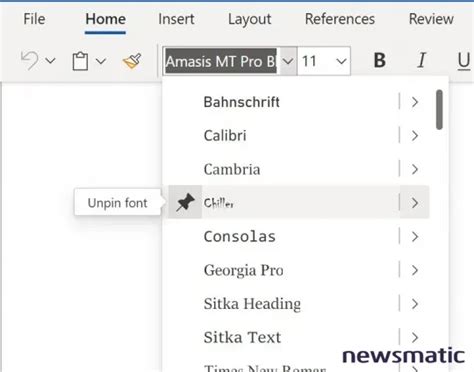The width and height of the screenshot is (474, 372).
Task: Expand Chiller font variants chevron
Action: (x=415, y=203)
